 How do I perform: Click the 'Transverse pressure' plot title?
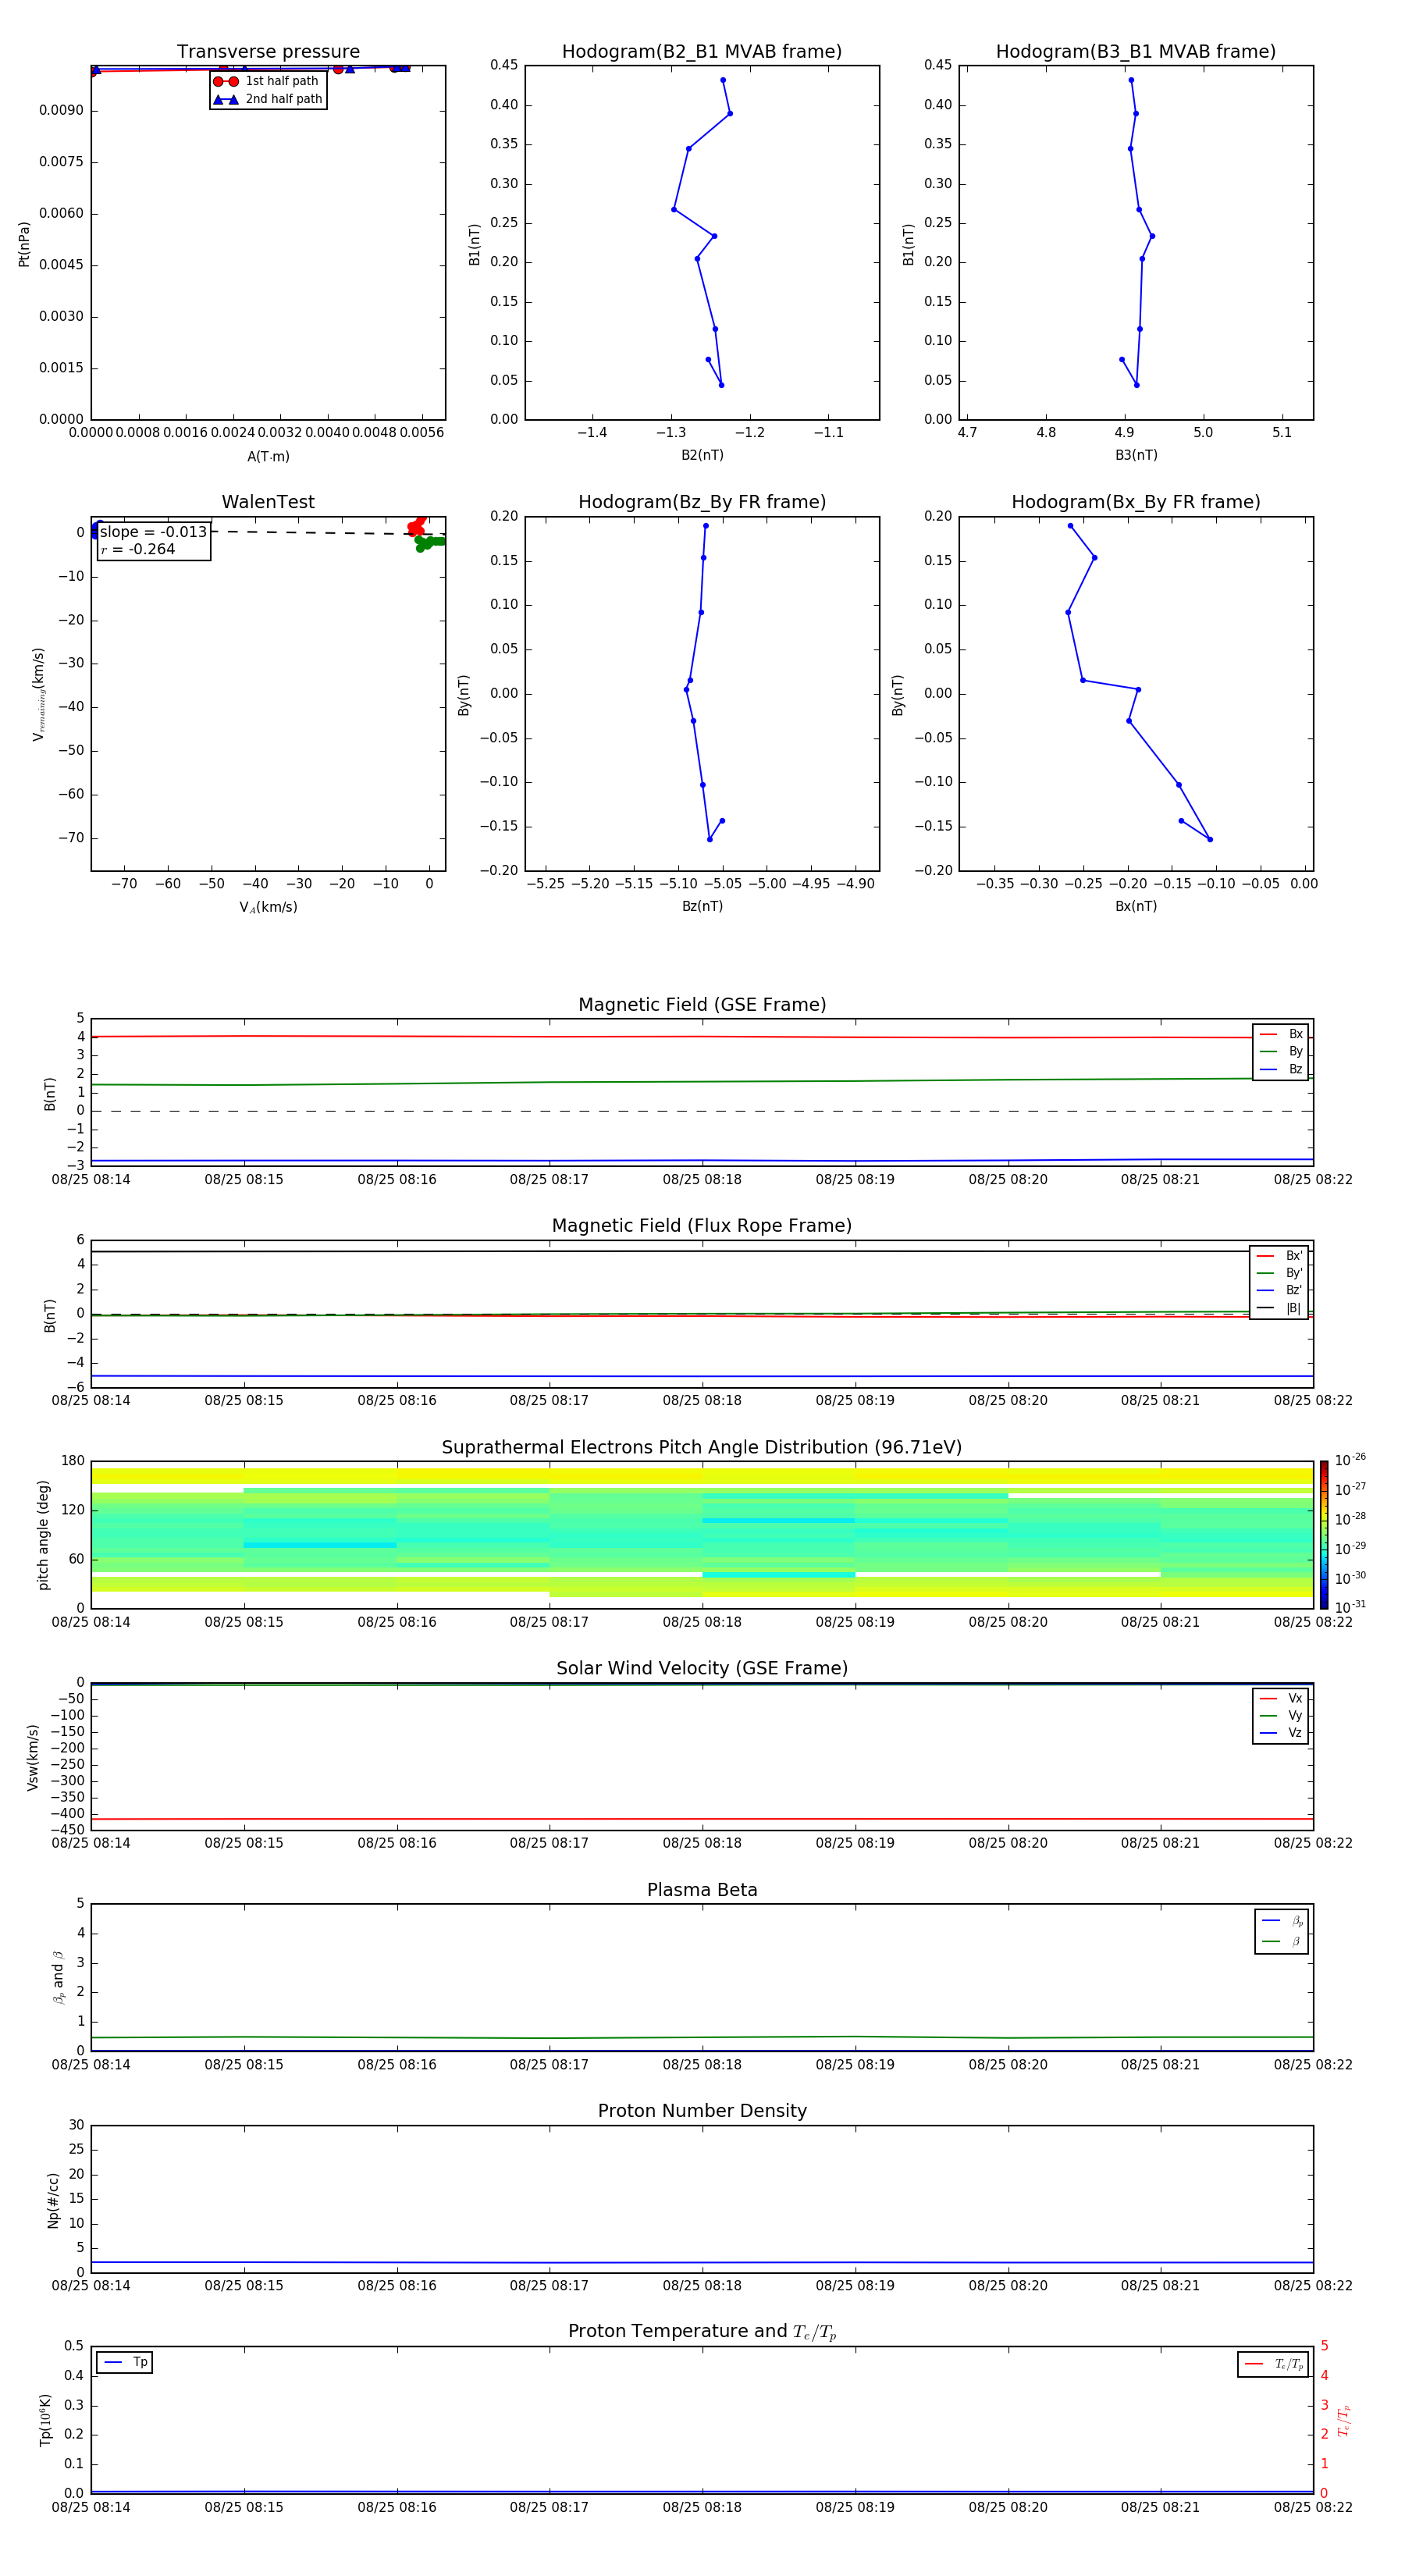tap(268, 52)
